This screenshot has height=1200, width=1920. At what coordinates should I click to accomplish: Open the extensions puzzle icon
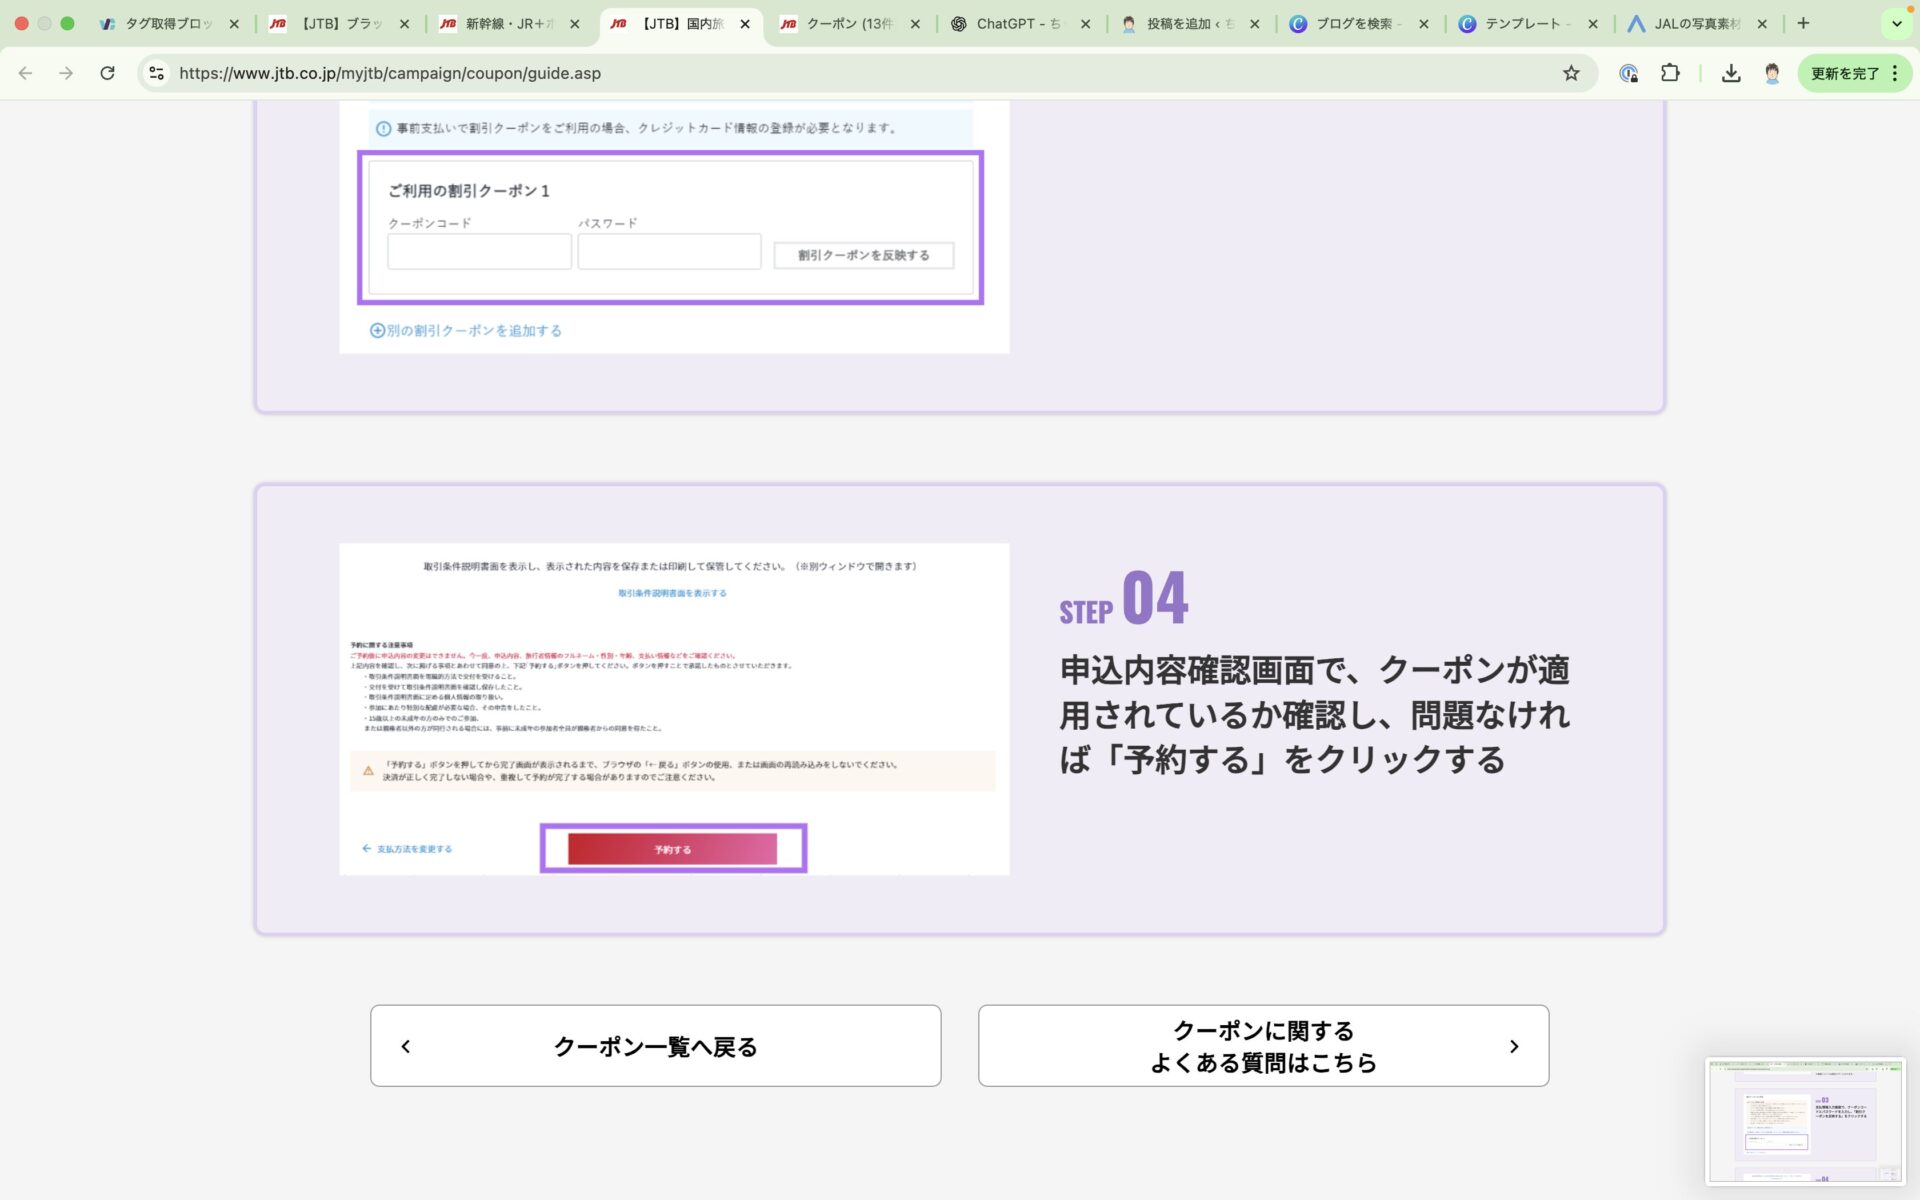coord(1670,73)
